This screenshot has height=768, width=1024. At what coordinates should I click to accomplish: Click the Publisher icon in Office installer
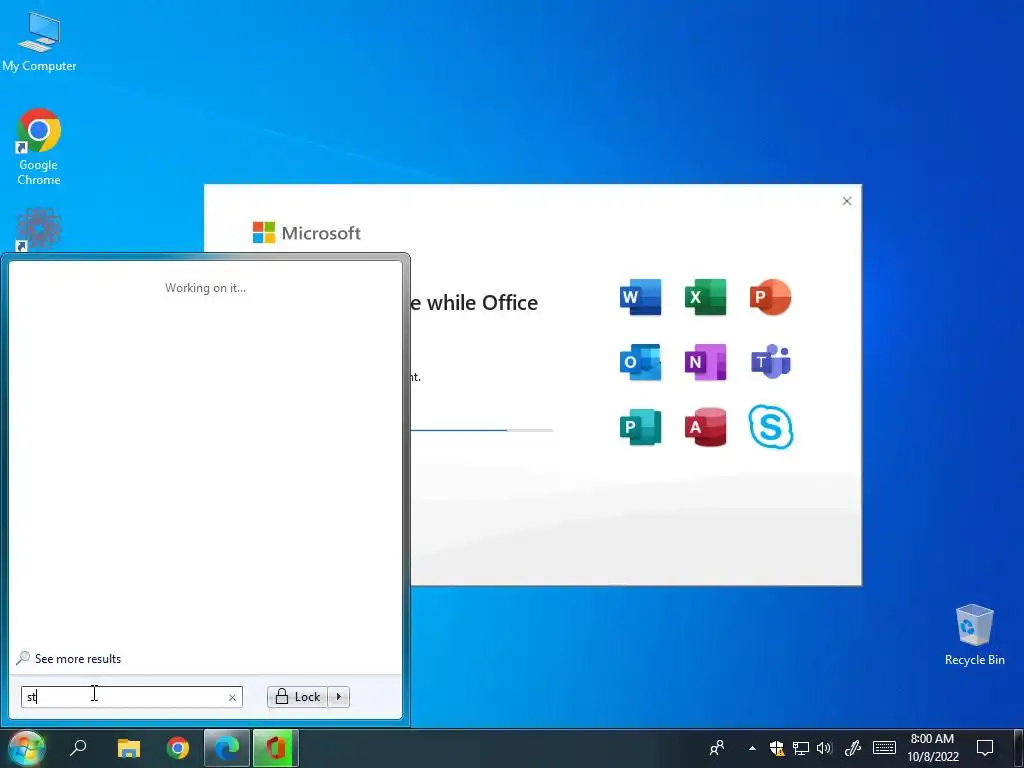[640, 427]
